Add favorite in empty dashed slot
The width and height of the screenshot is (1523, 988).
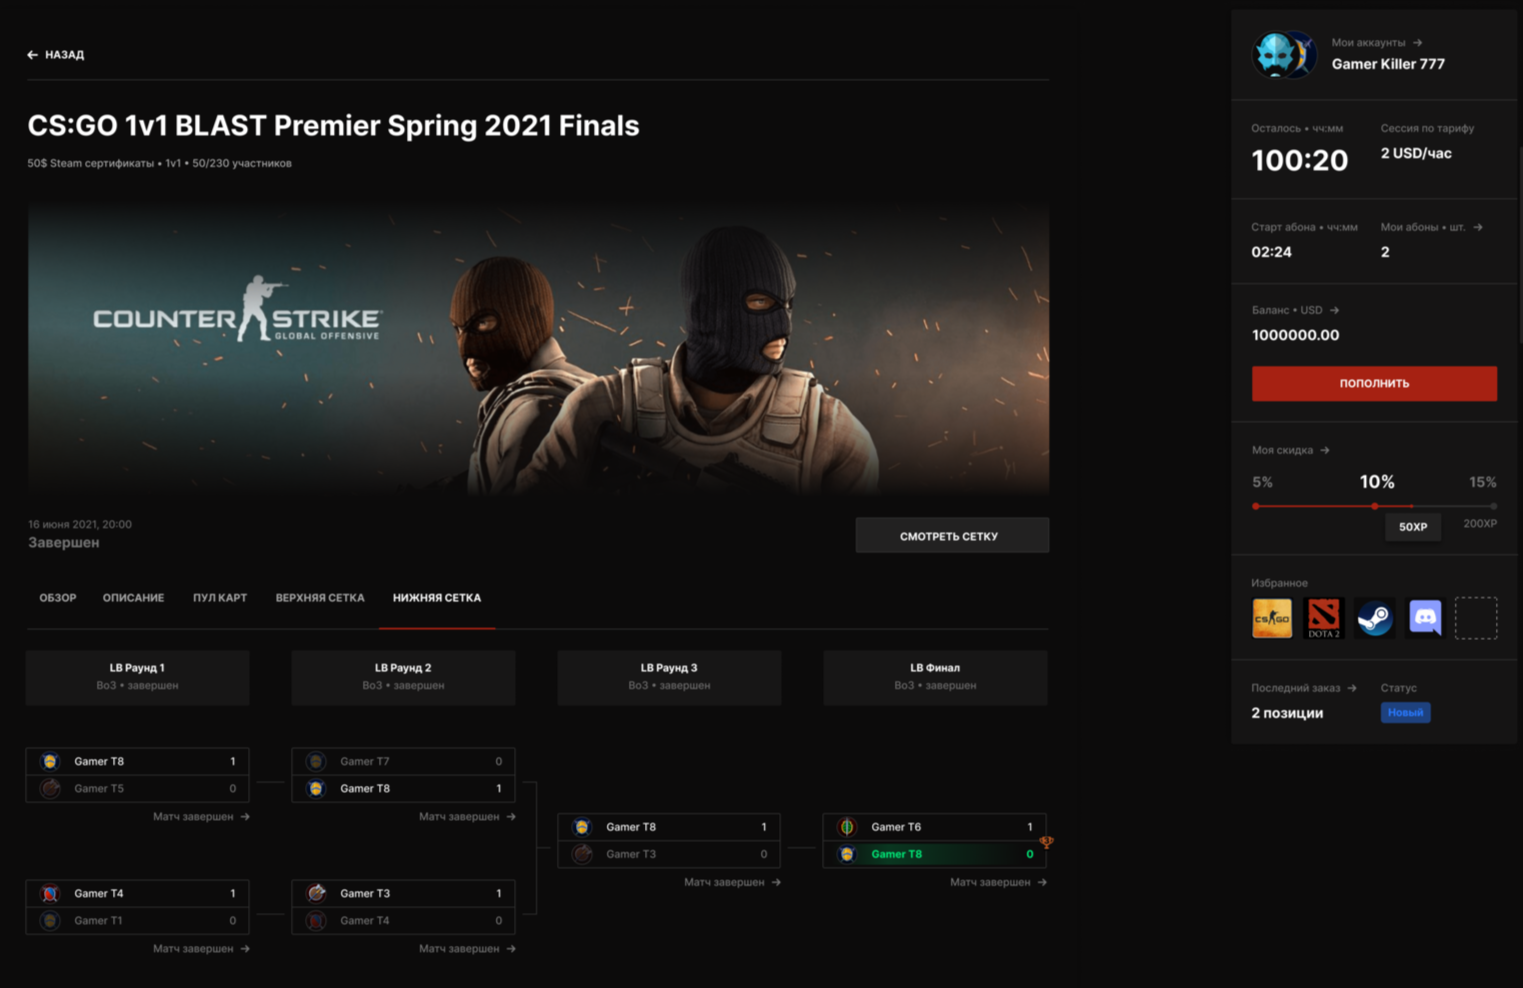[1476, 618]
